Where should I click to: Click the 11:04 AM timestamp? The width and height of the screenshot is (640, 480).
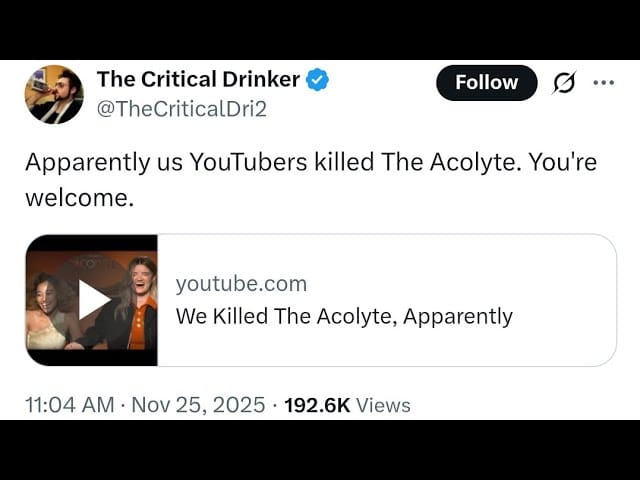click(x=68, y=405)
